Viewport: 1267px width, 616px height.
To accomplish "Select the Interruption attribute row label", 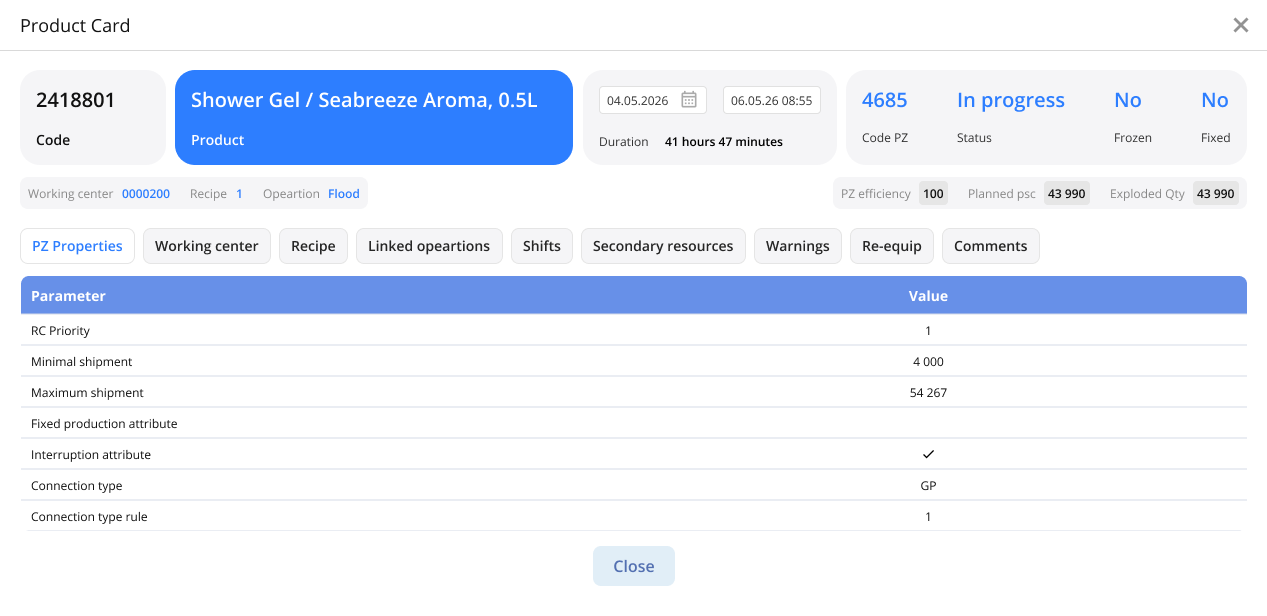I will [x=91, y=455].
